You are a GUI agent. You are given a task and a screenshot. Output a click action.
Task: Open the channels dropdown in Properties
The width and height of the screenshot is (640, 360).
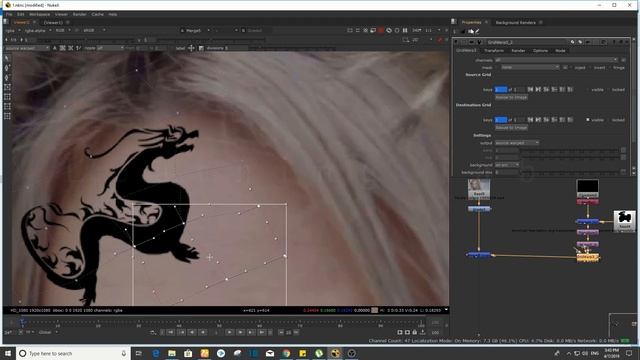pyautogui.click(x=556, y=60)
